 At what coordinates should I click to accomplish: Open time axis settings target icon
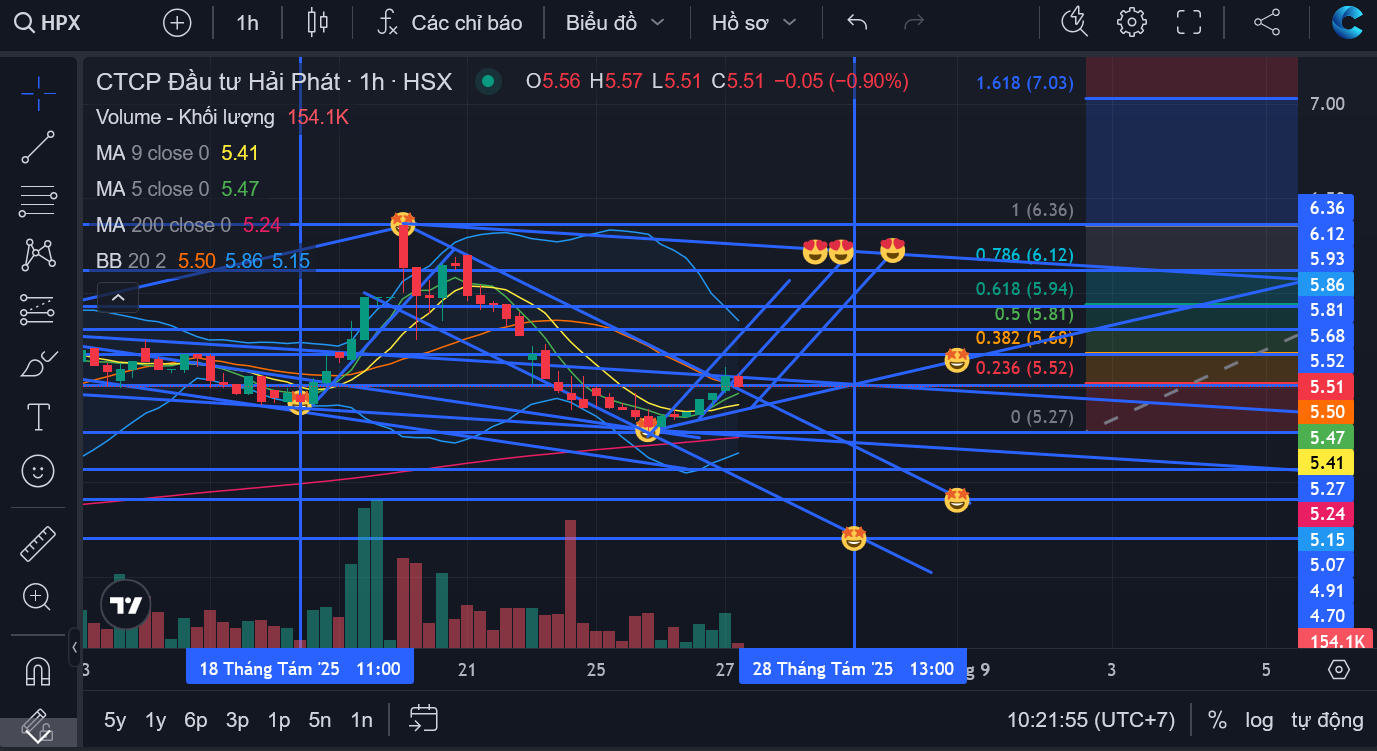click(x=1339, y=669)
